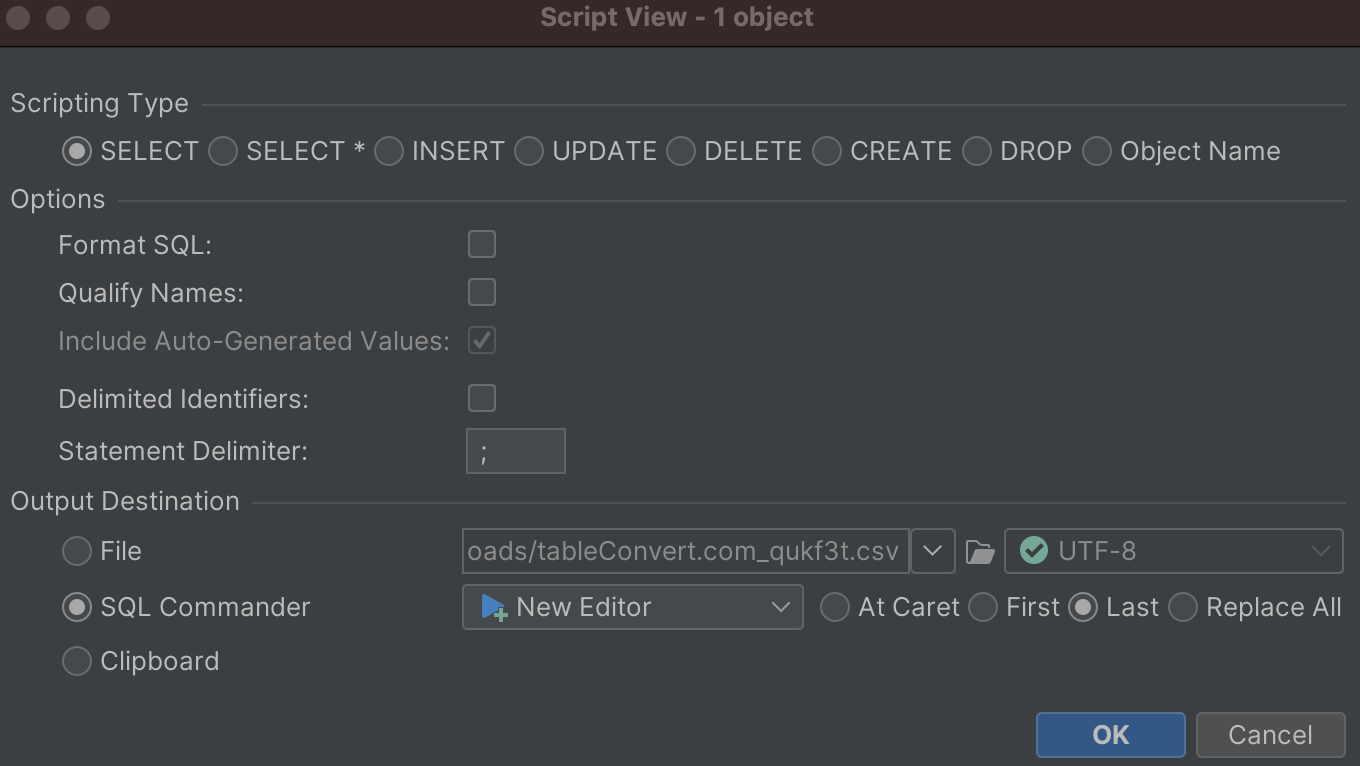Select File as output destination
The image size is (1360, 766).
click(76, 551)
